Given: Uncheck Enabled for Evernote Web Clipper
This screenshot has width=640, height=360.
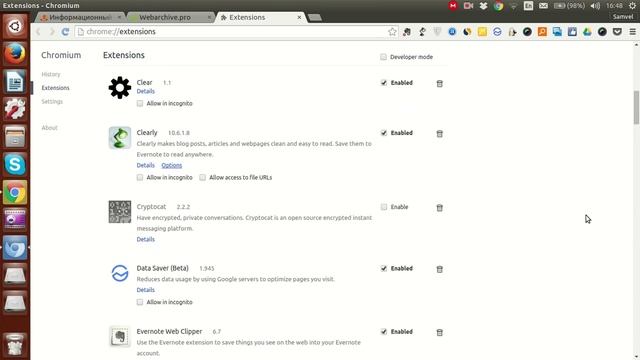Looking at the screenshot, I should 384,331.
